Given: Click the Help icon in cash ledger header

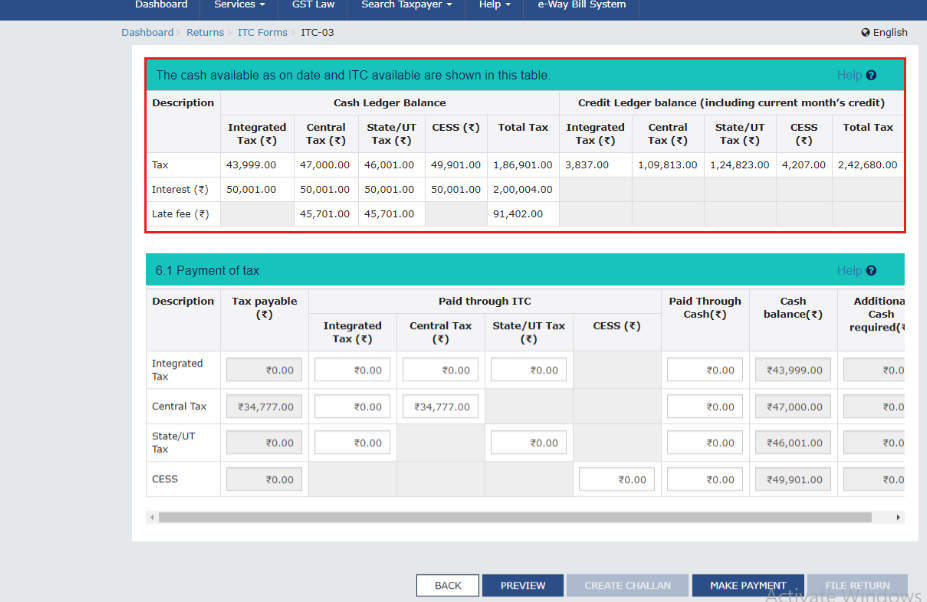Looking at the screenshot, I should [871, 75].
